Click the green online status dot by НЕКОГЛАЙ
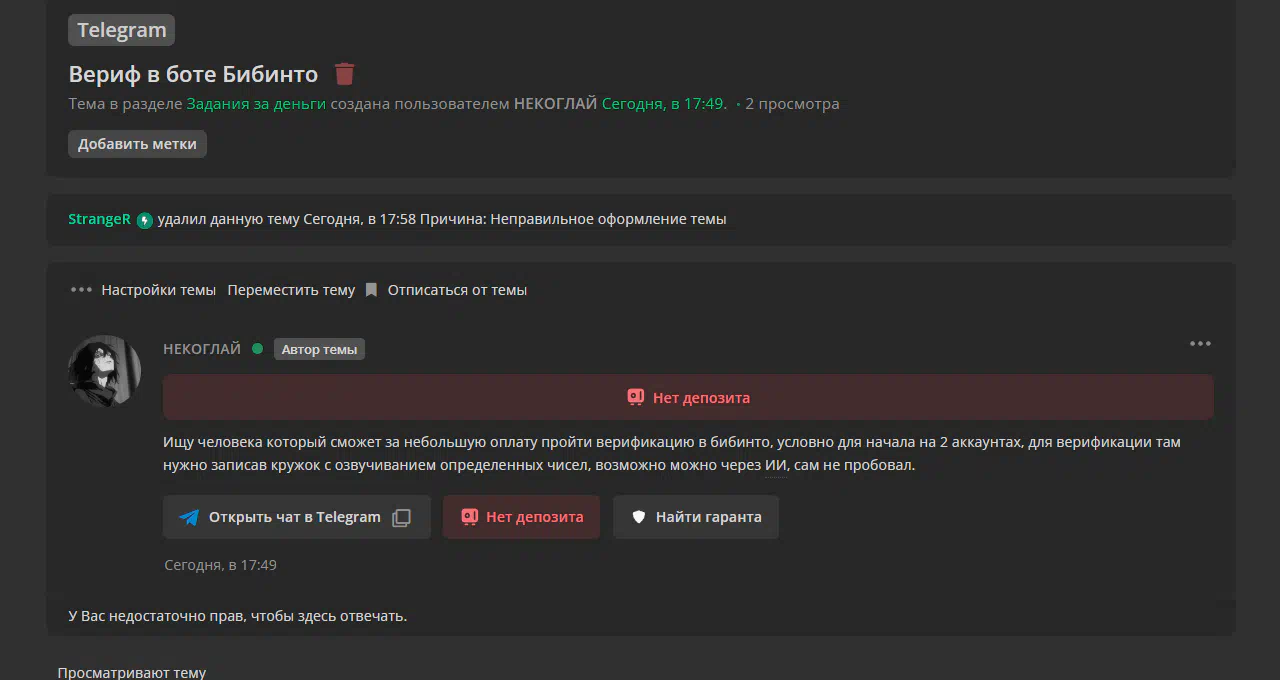Viewport: 1280px width, 680px height. coord(258,349)
